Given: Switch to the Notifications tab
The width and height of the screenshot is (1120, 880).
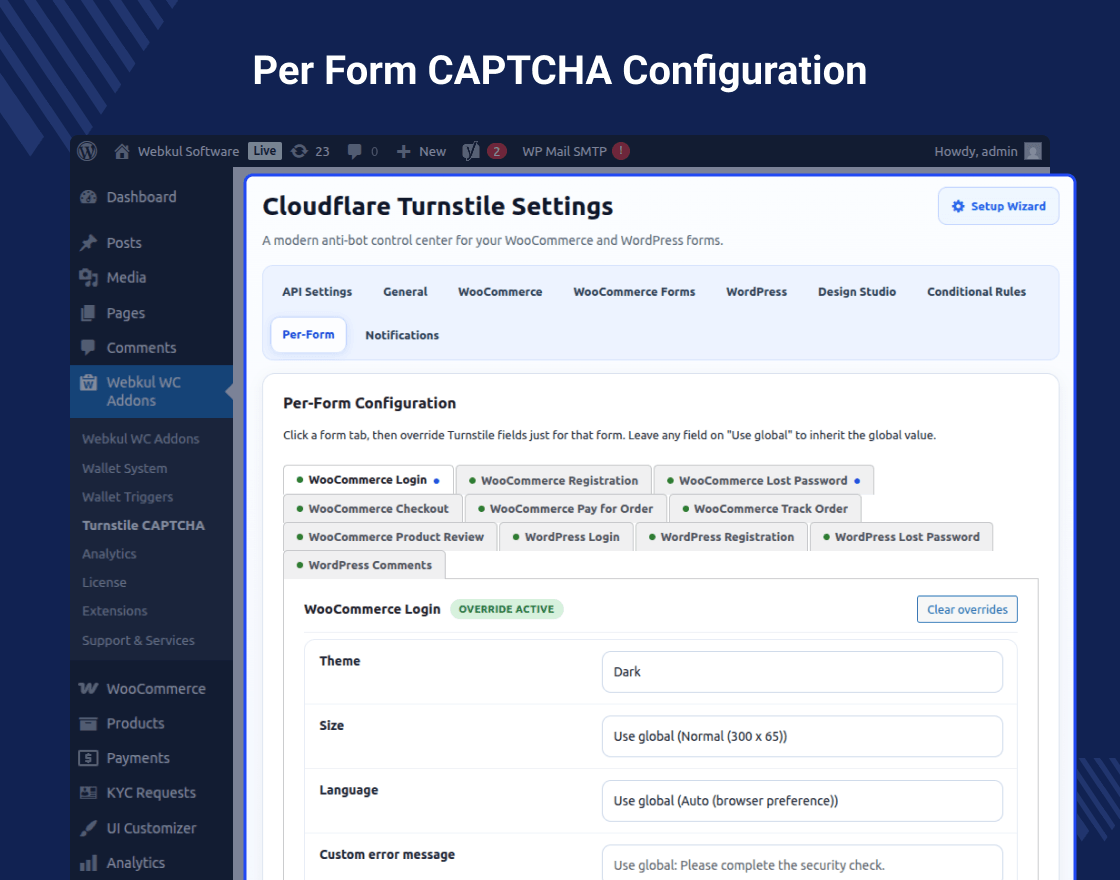Looking at the screenshot, I should click(402, 335).
